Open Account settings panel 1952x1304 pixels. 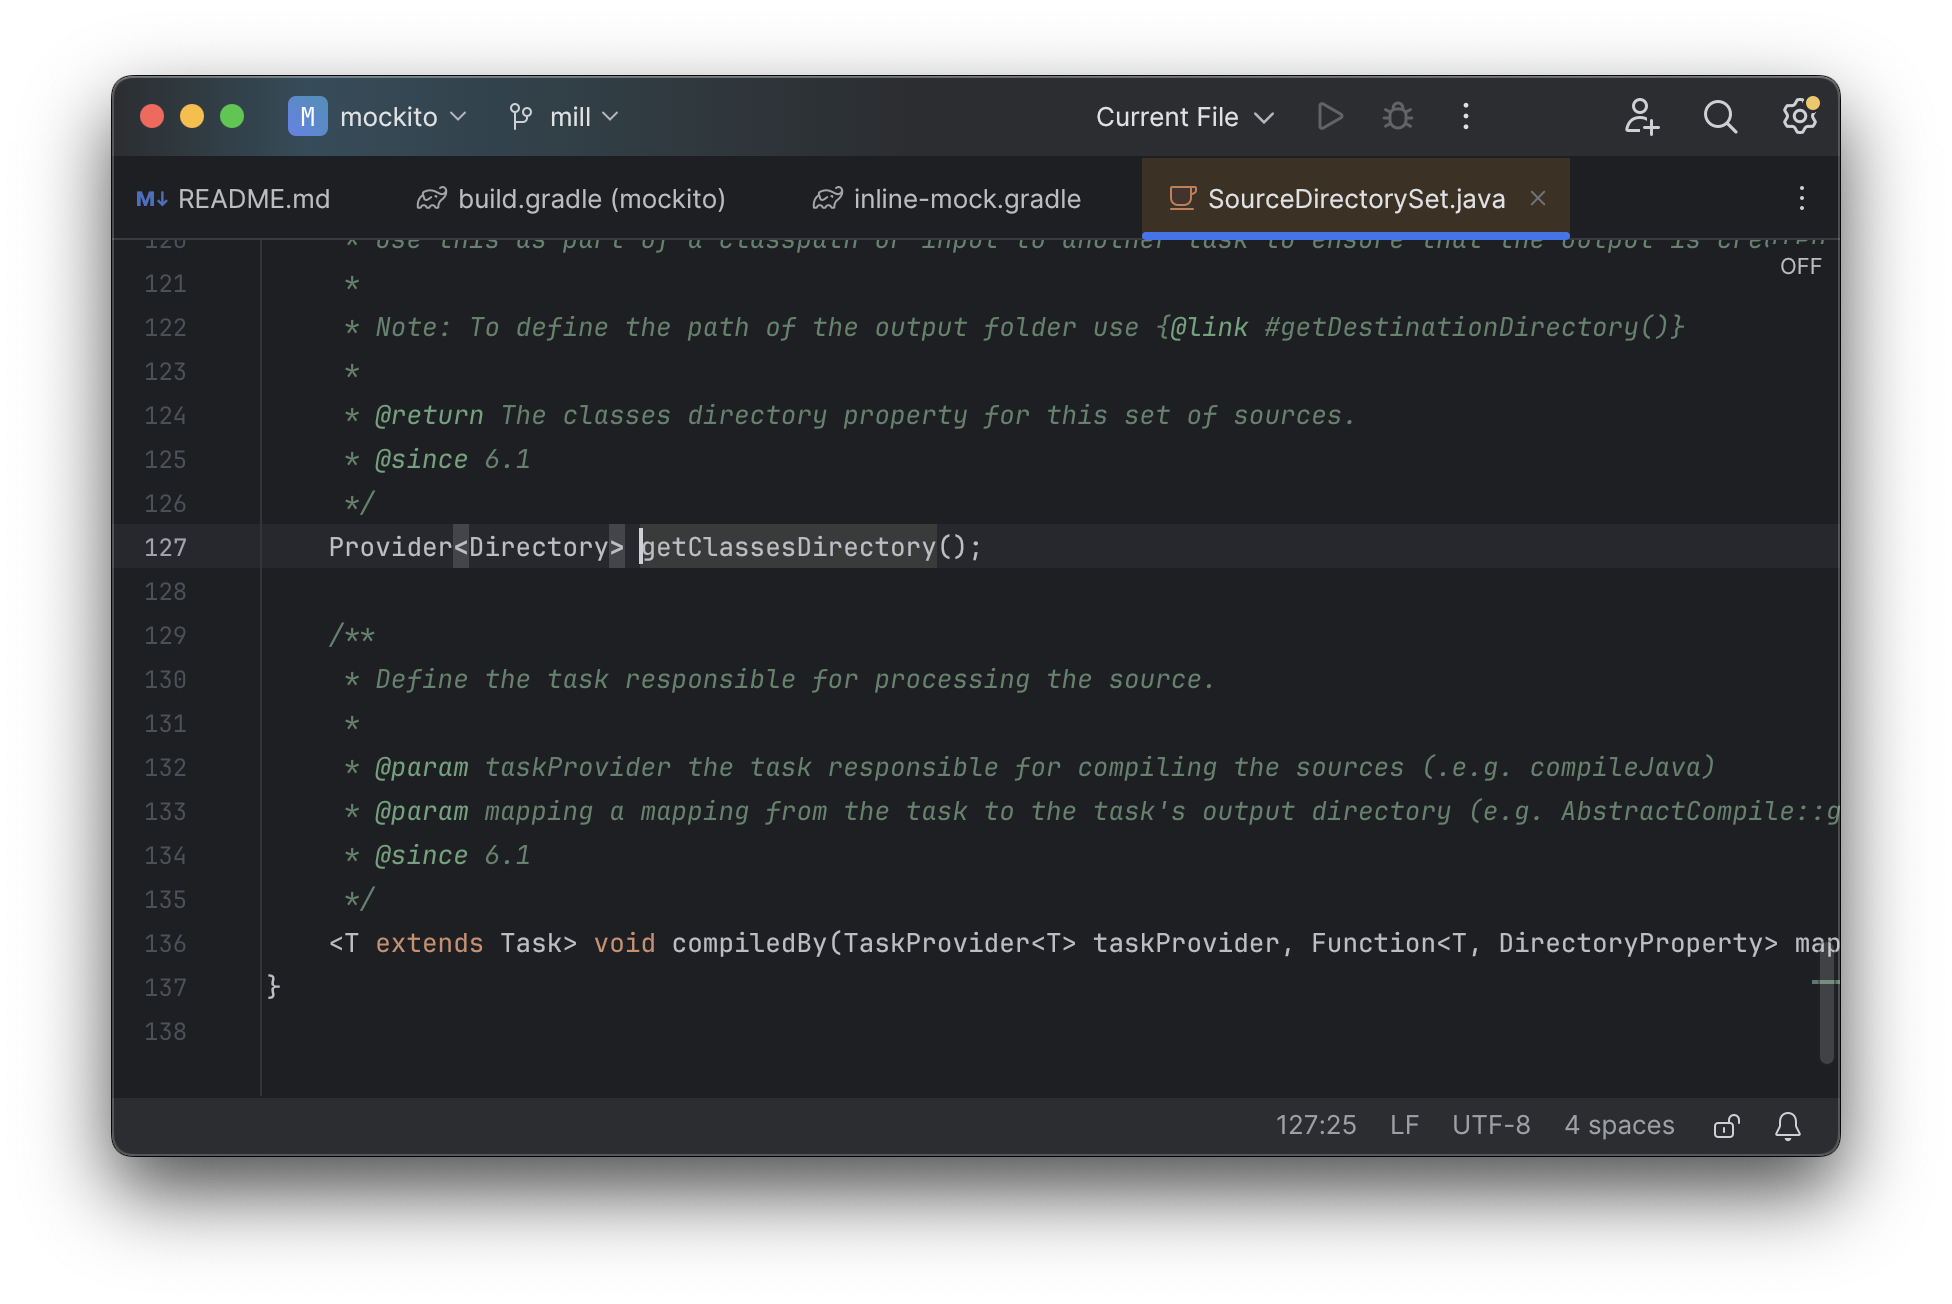(1639, 115)
